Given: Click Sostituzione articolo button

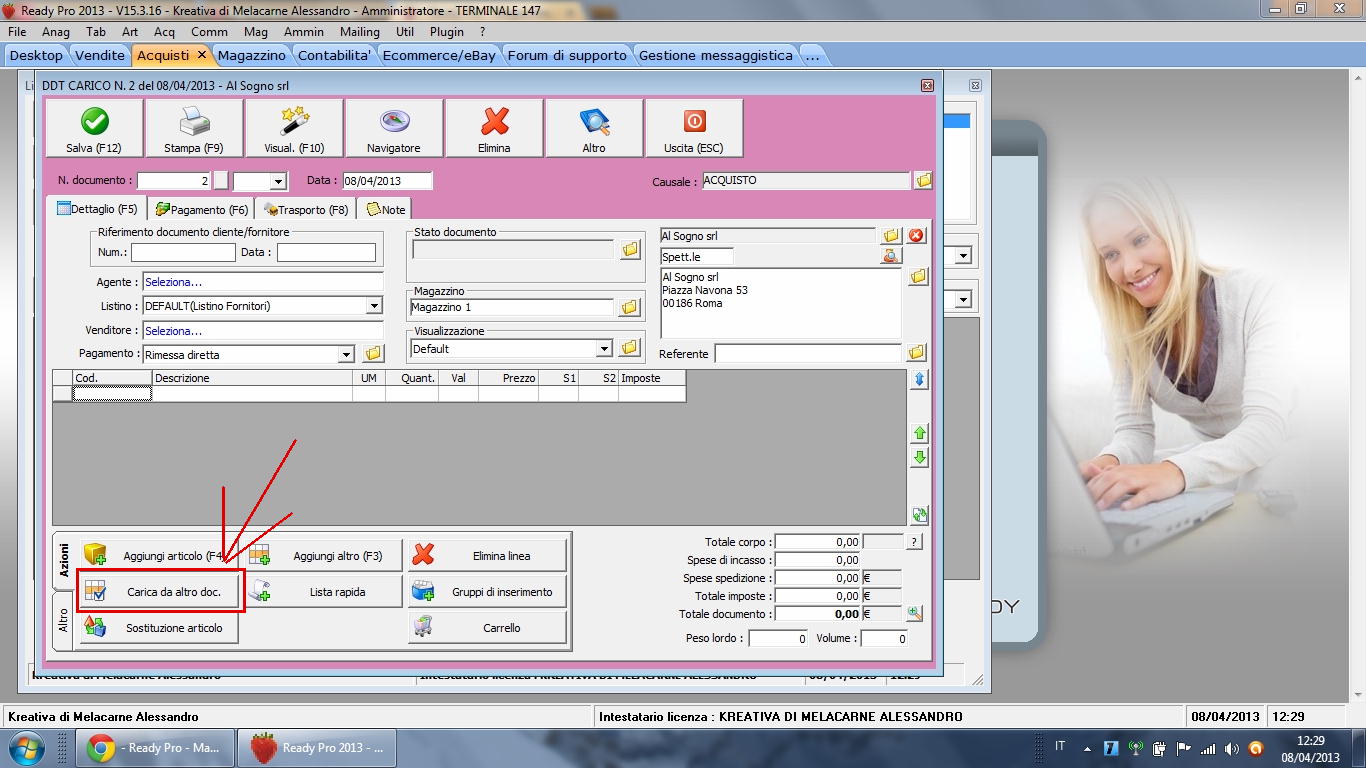Looking at the screenshot, I should click(160, 628).
